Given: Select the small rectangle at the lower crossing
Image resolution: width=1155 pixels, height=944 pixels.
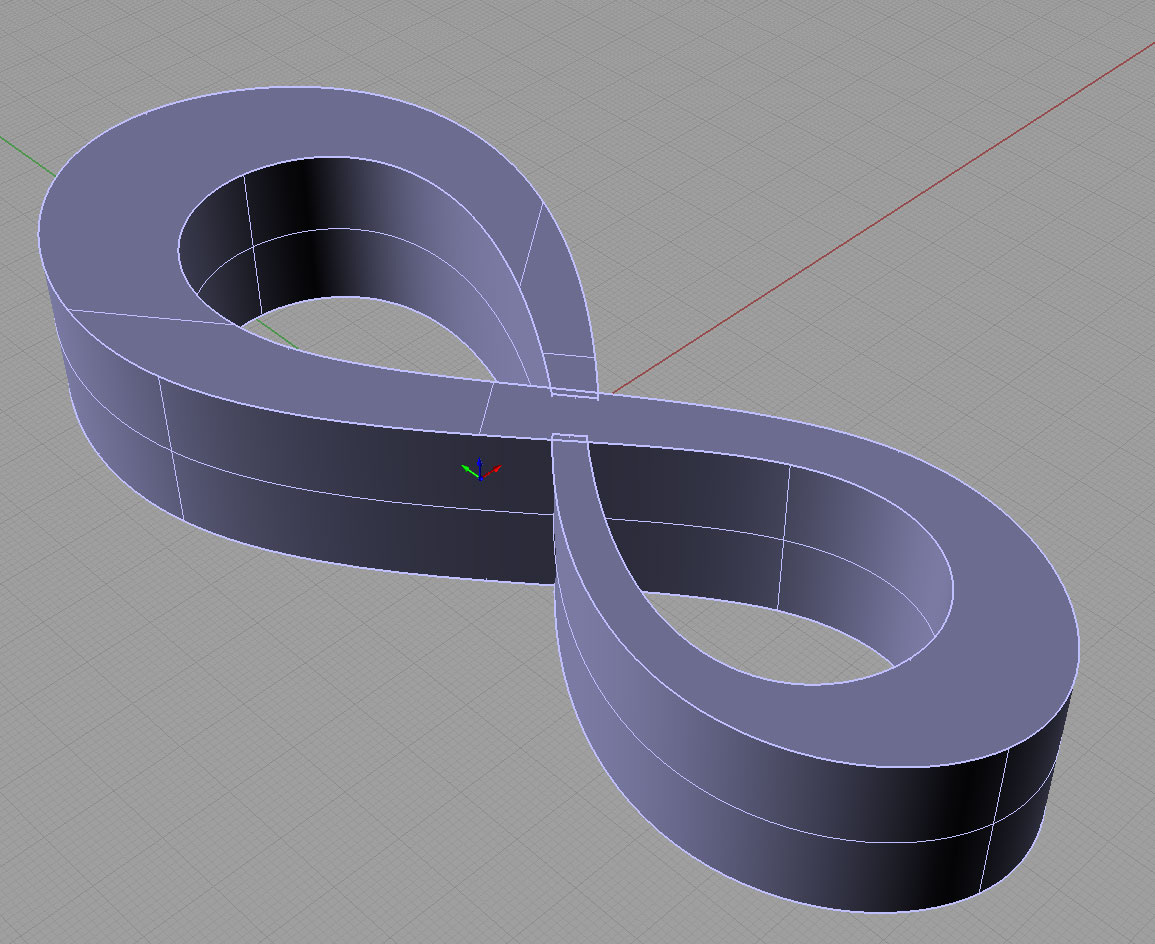Looking at the screenshot, I should click(570, 437).
